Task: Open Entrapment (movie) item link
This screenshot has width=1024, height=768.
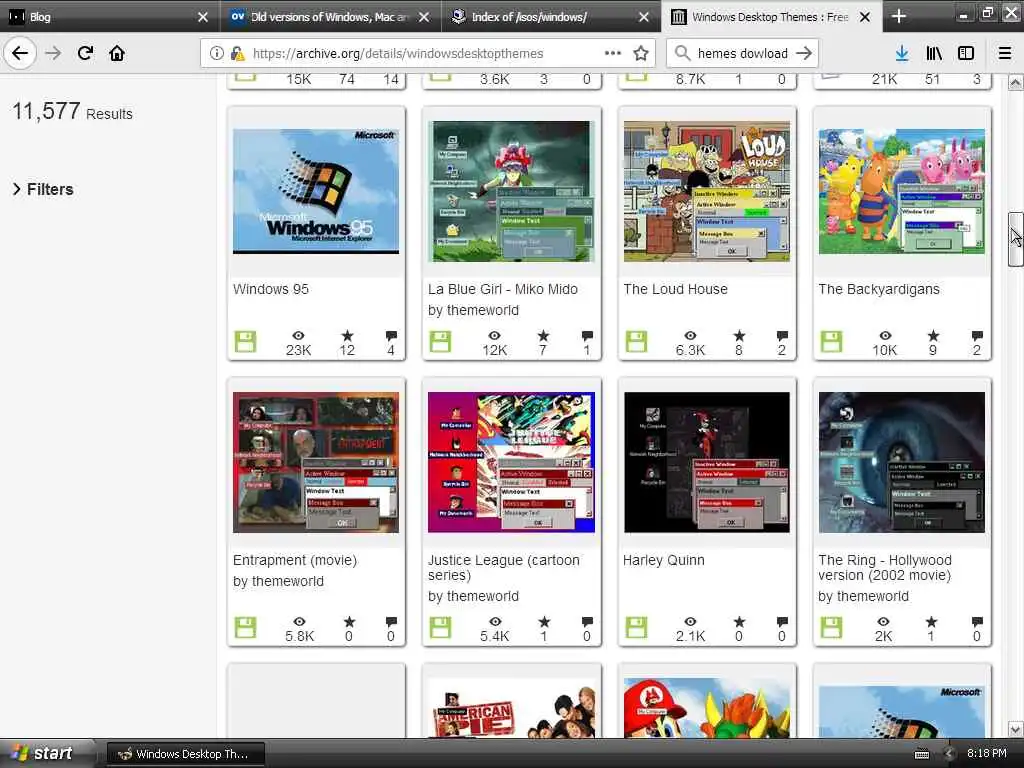Action: [295, 560]
